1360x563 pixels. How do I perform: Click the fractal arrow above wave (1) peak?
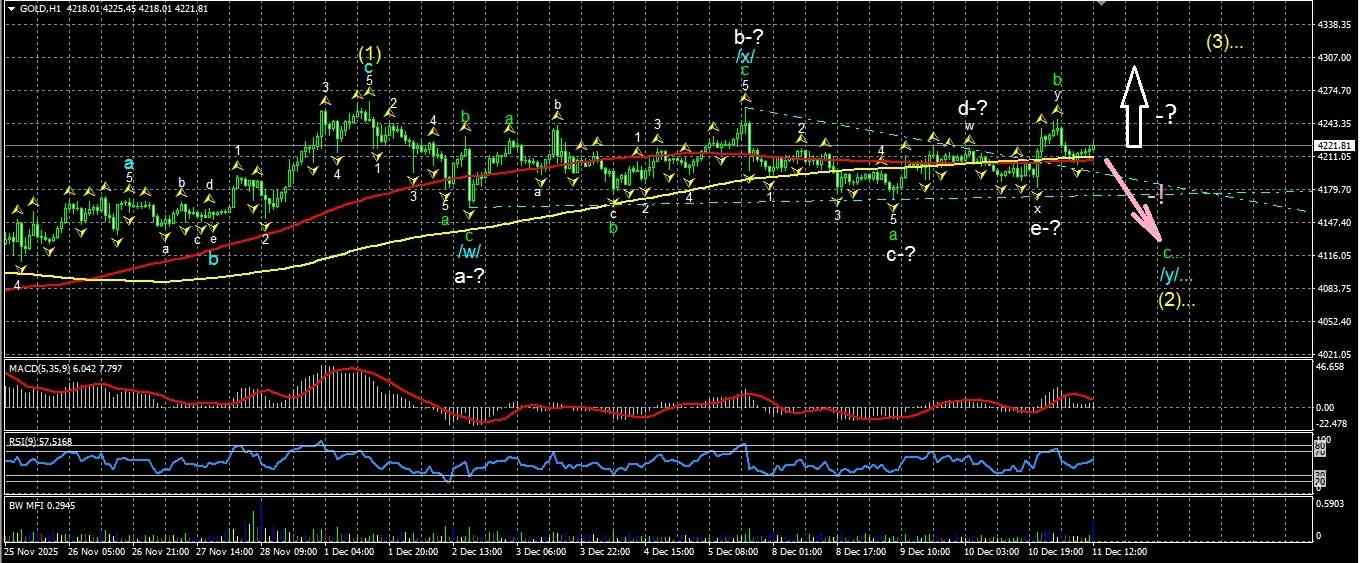coord(369,92)
